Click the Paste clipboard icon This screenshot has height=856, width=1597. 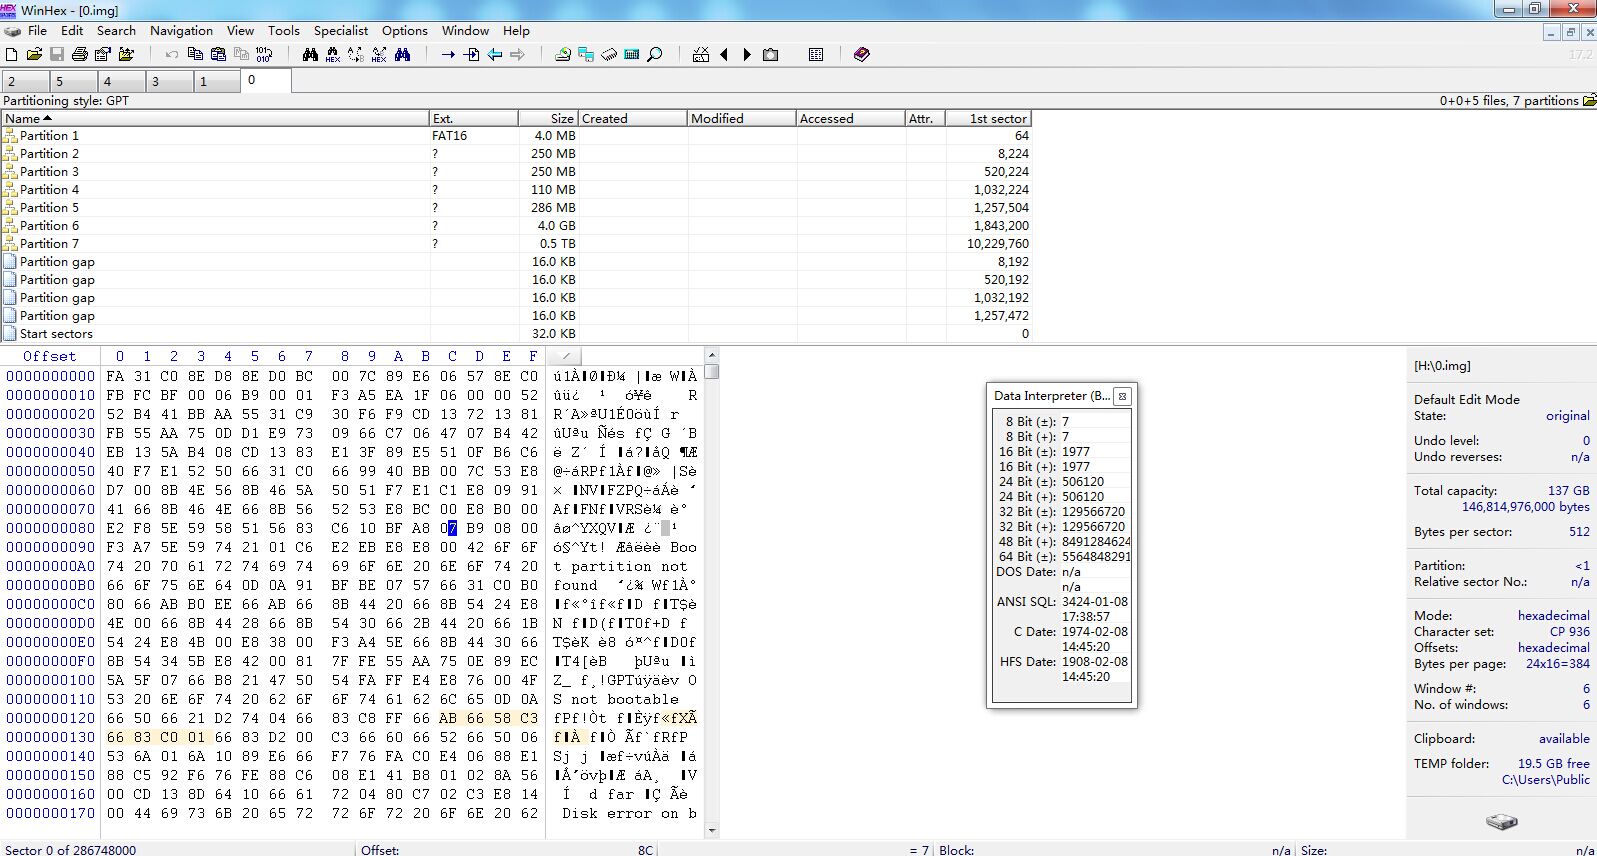click(x=218, y=54)
